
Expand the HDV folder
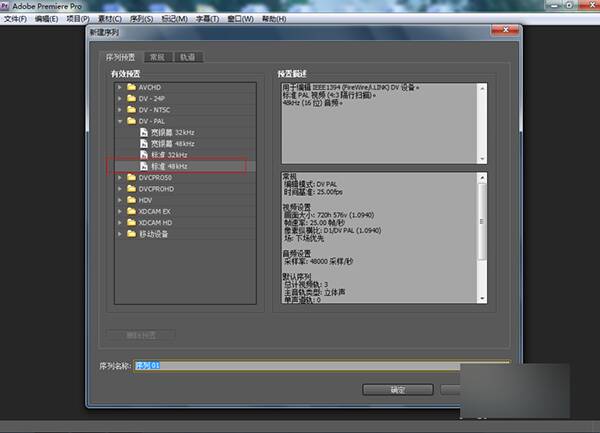120,200
